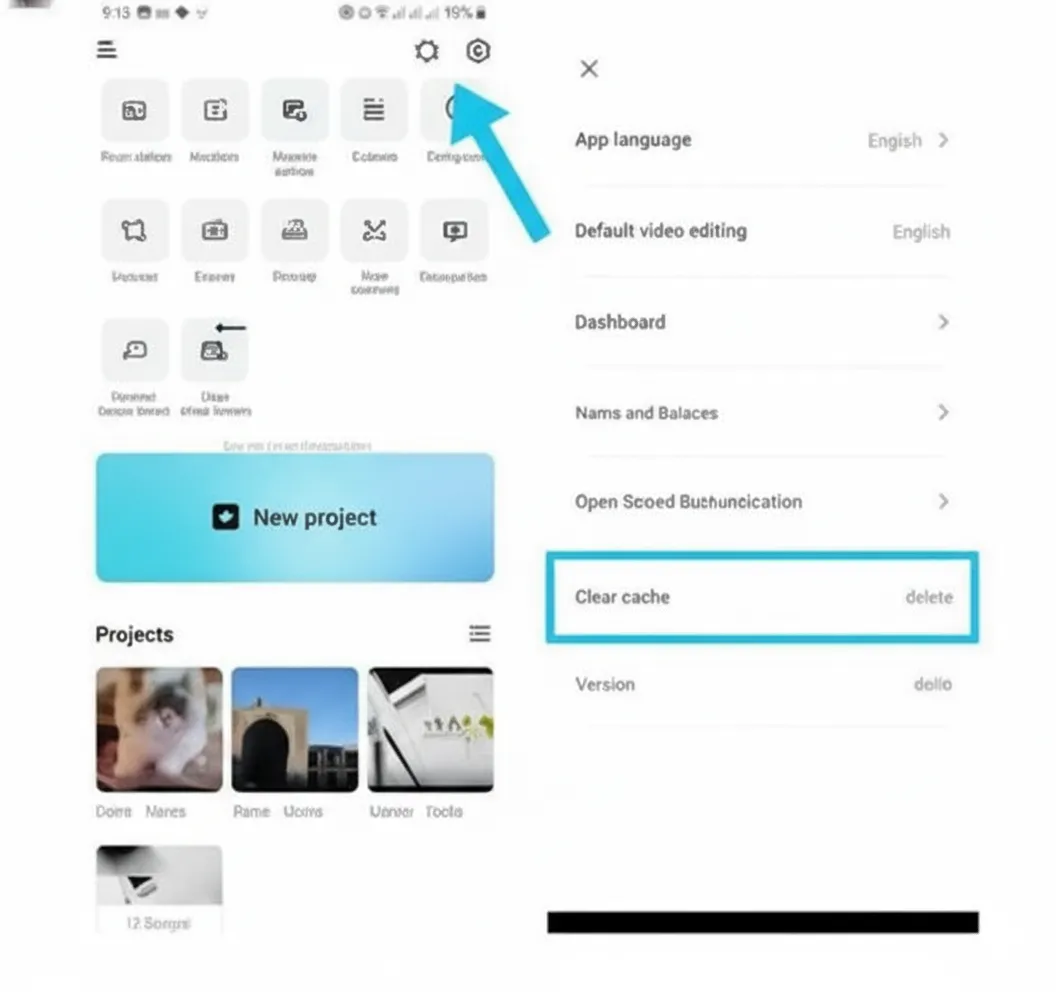Select the speech bubble tool icon

click(135, 350)
